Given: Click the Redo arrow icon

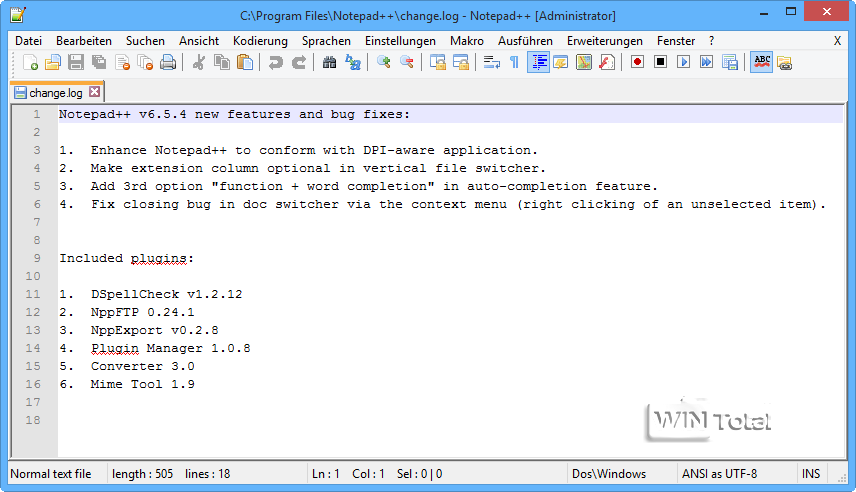Looking at the screenshot, I should point(299,62).
